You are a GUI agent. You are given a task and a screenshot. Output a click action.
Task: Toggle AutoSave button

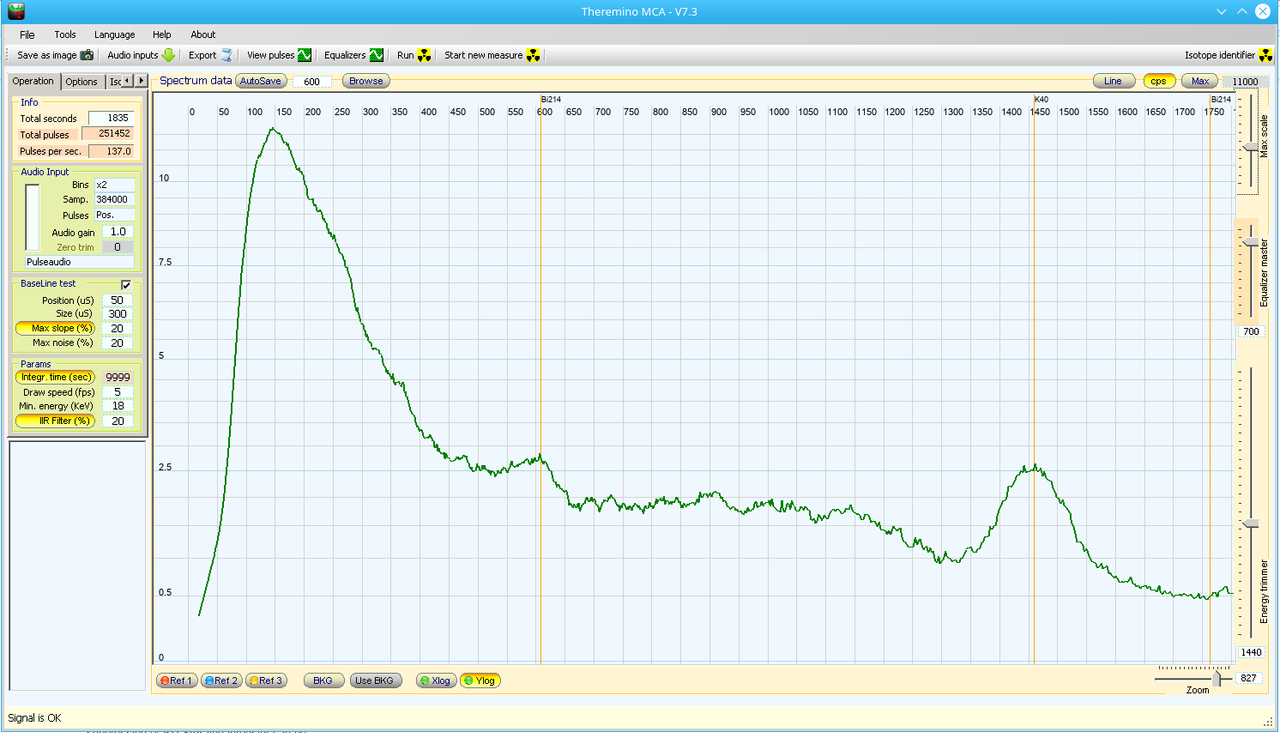(261, 81)
